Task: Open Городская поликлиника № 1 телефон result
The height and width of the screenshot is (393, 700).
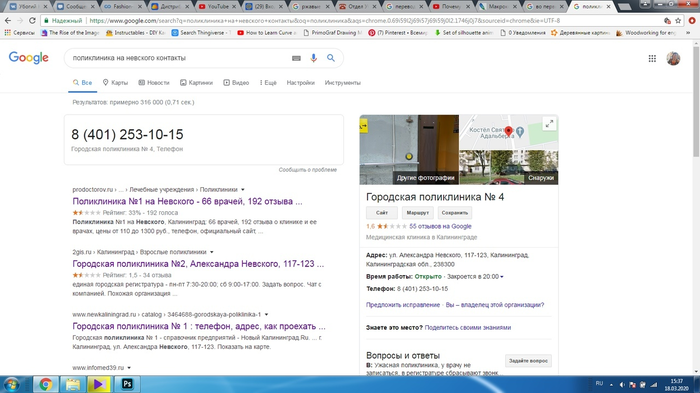Action: click(199, 326)
